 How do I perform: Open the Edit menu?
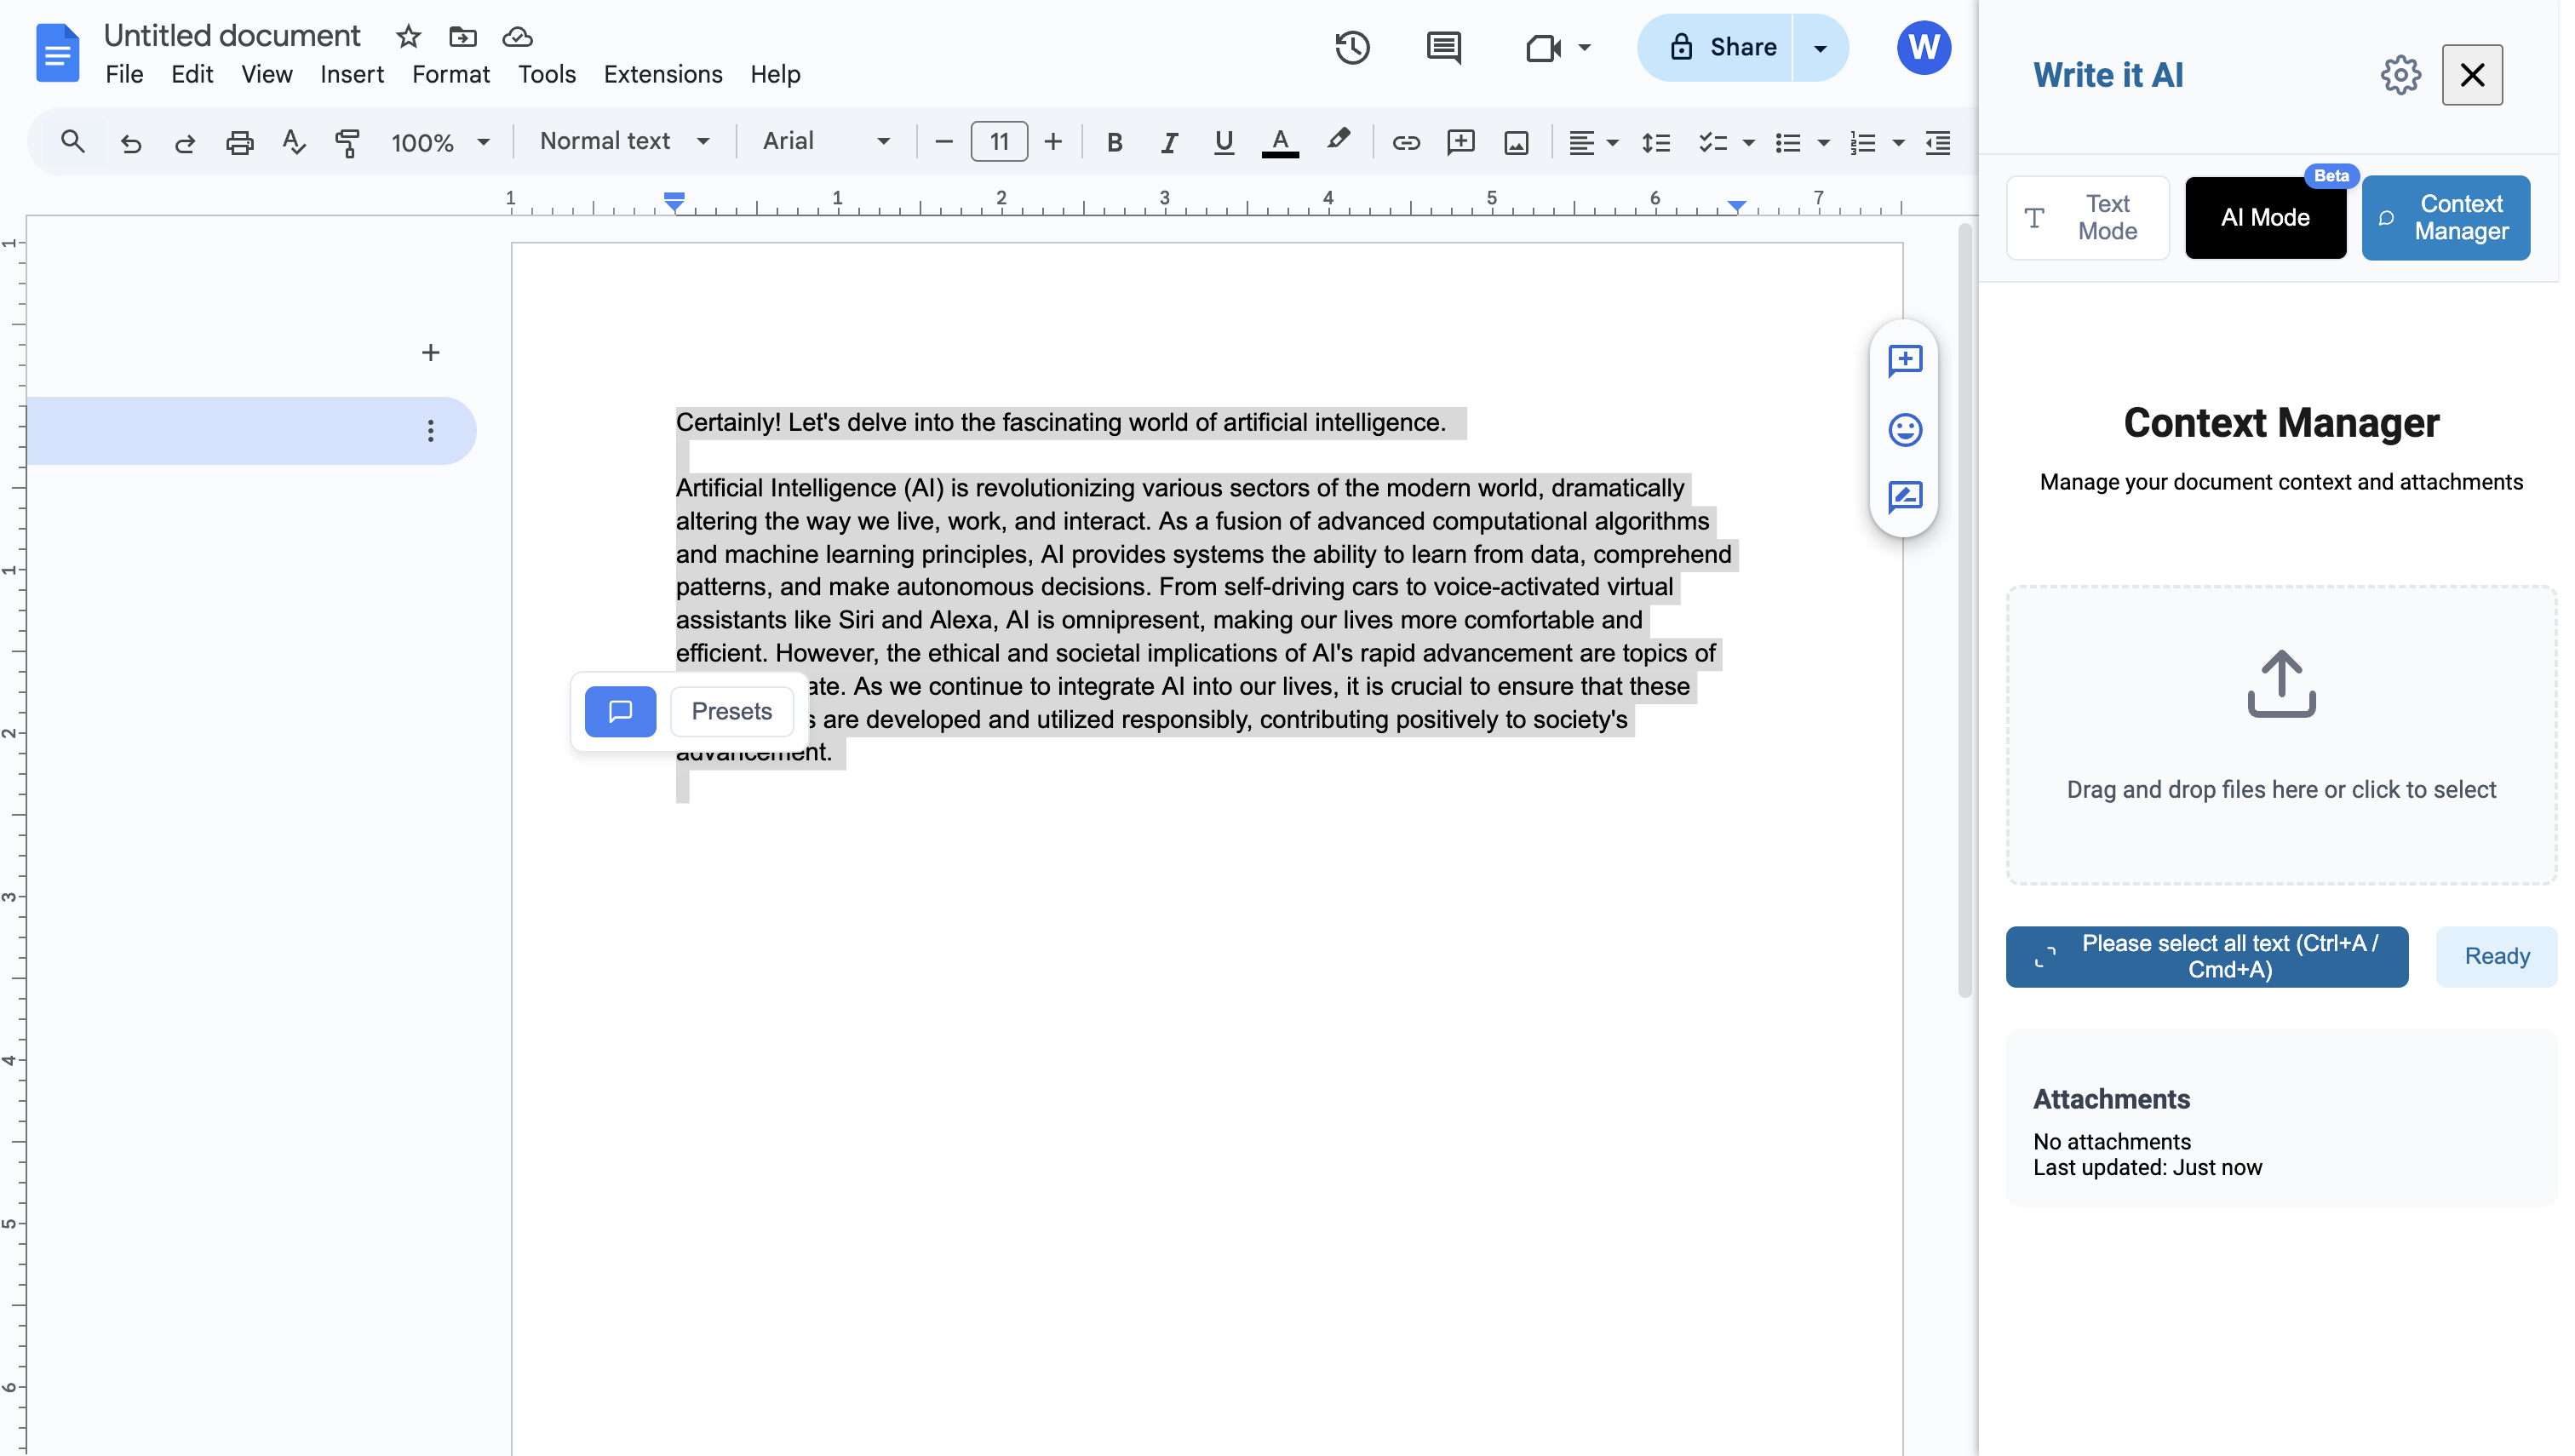click(192, 74)
